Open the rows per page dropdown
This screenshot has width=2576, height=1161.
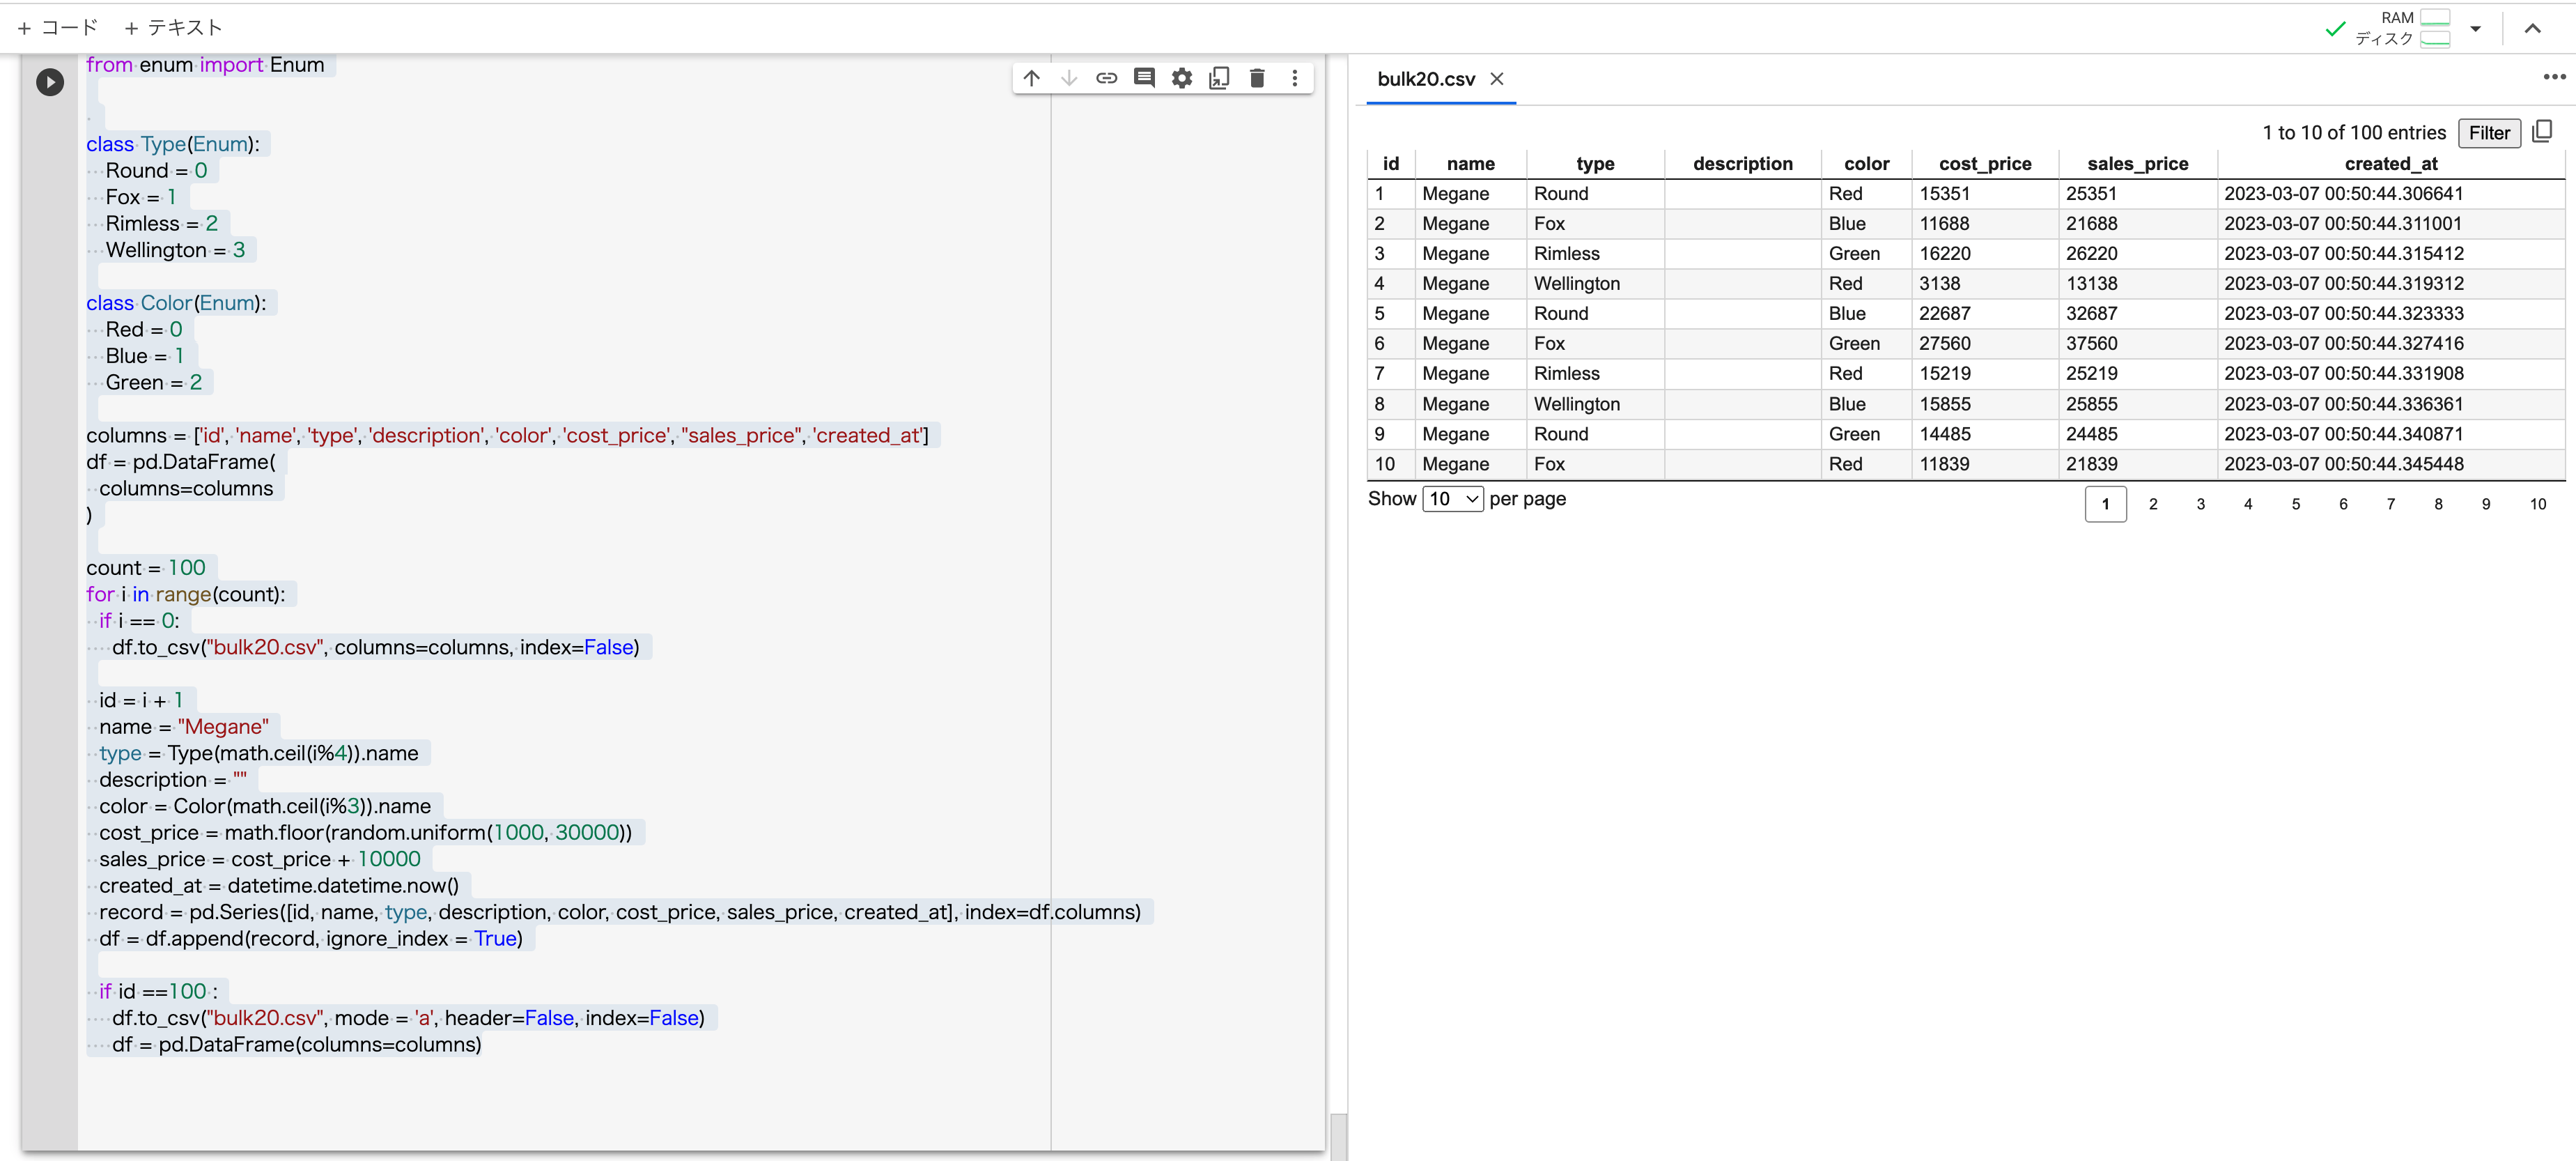pyautogui.click(x=1453, y=499)
